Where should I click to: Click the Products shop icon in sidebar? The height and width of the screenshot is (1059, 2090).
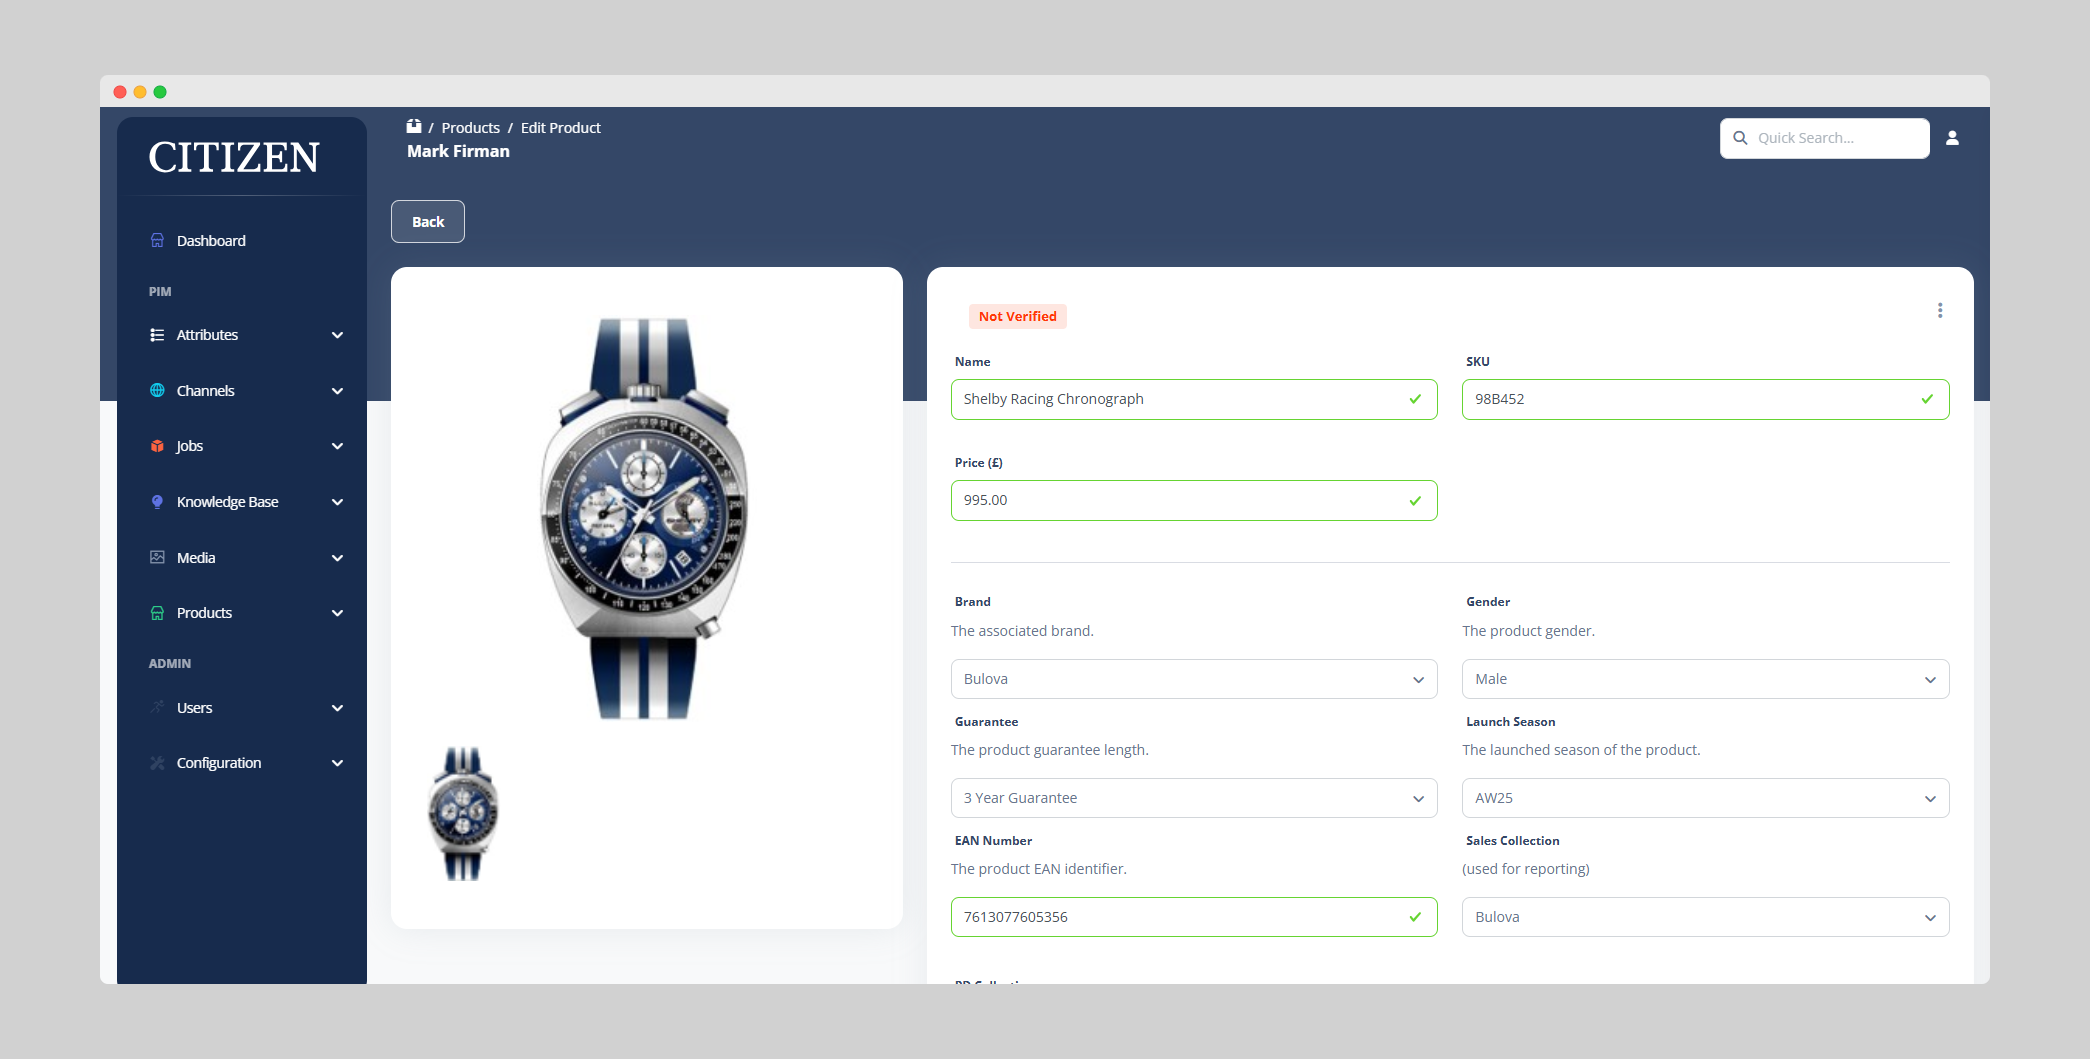pos(157,613)
